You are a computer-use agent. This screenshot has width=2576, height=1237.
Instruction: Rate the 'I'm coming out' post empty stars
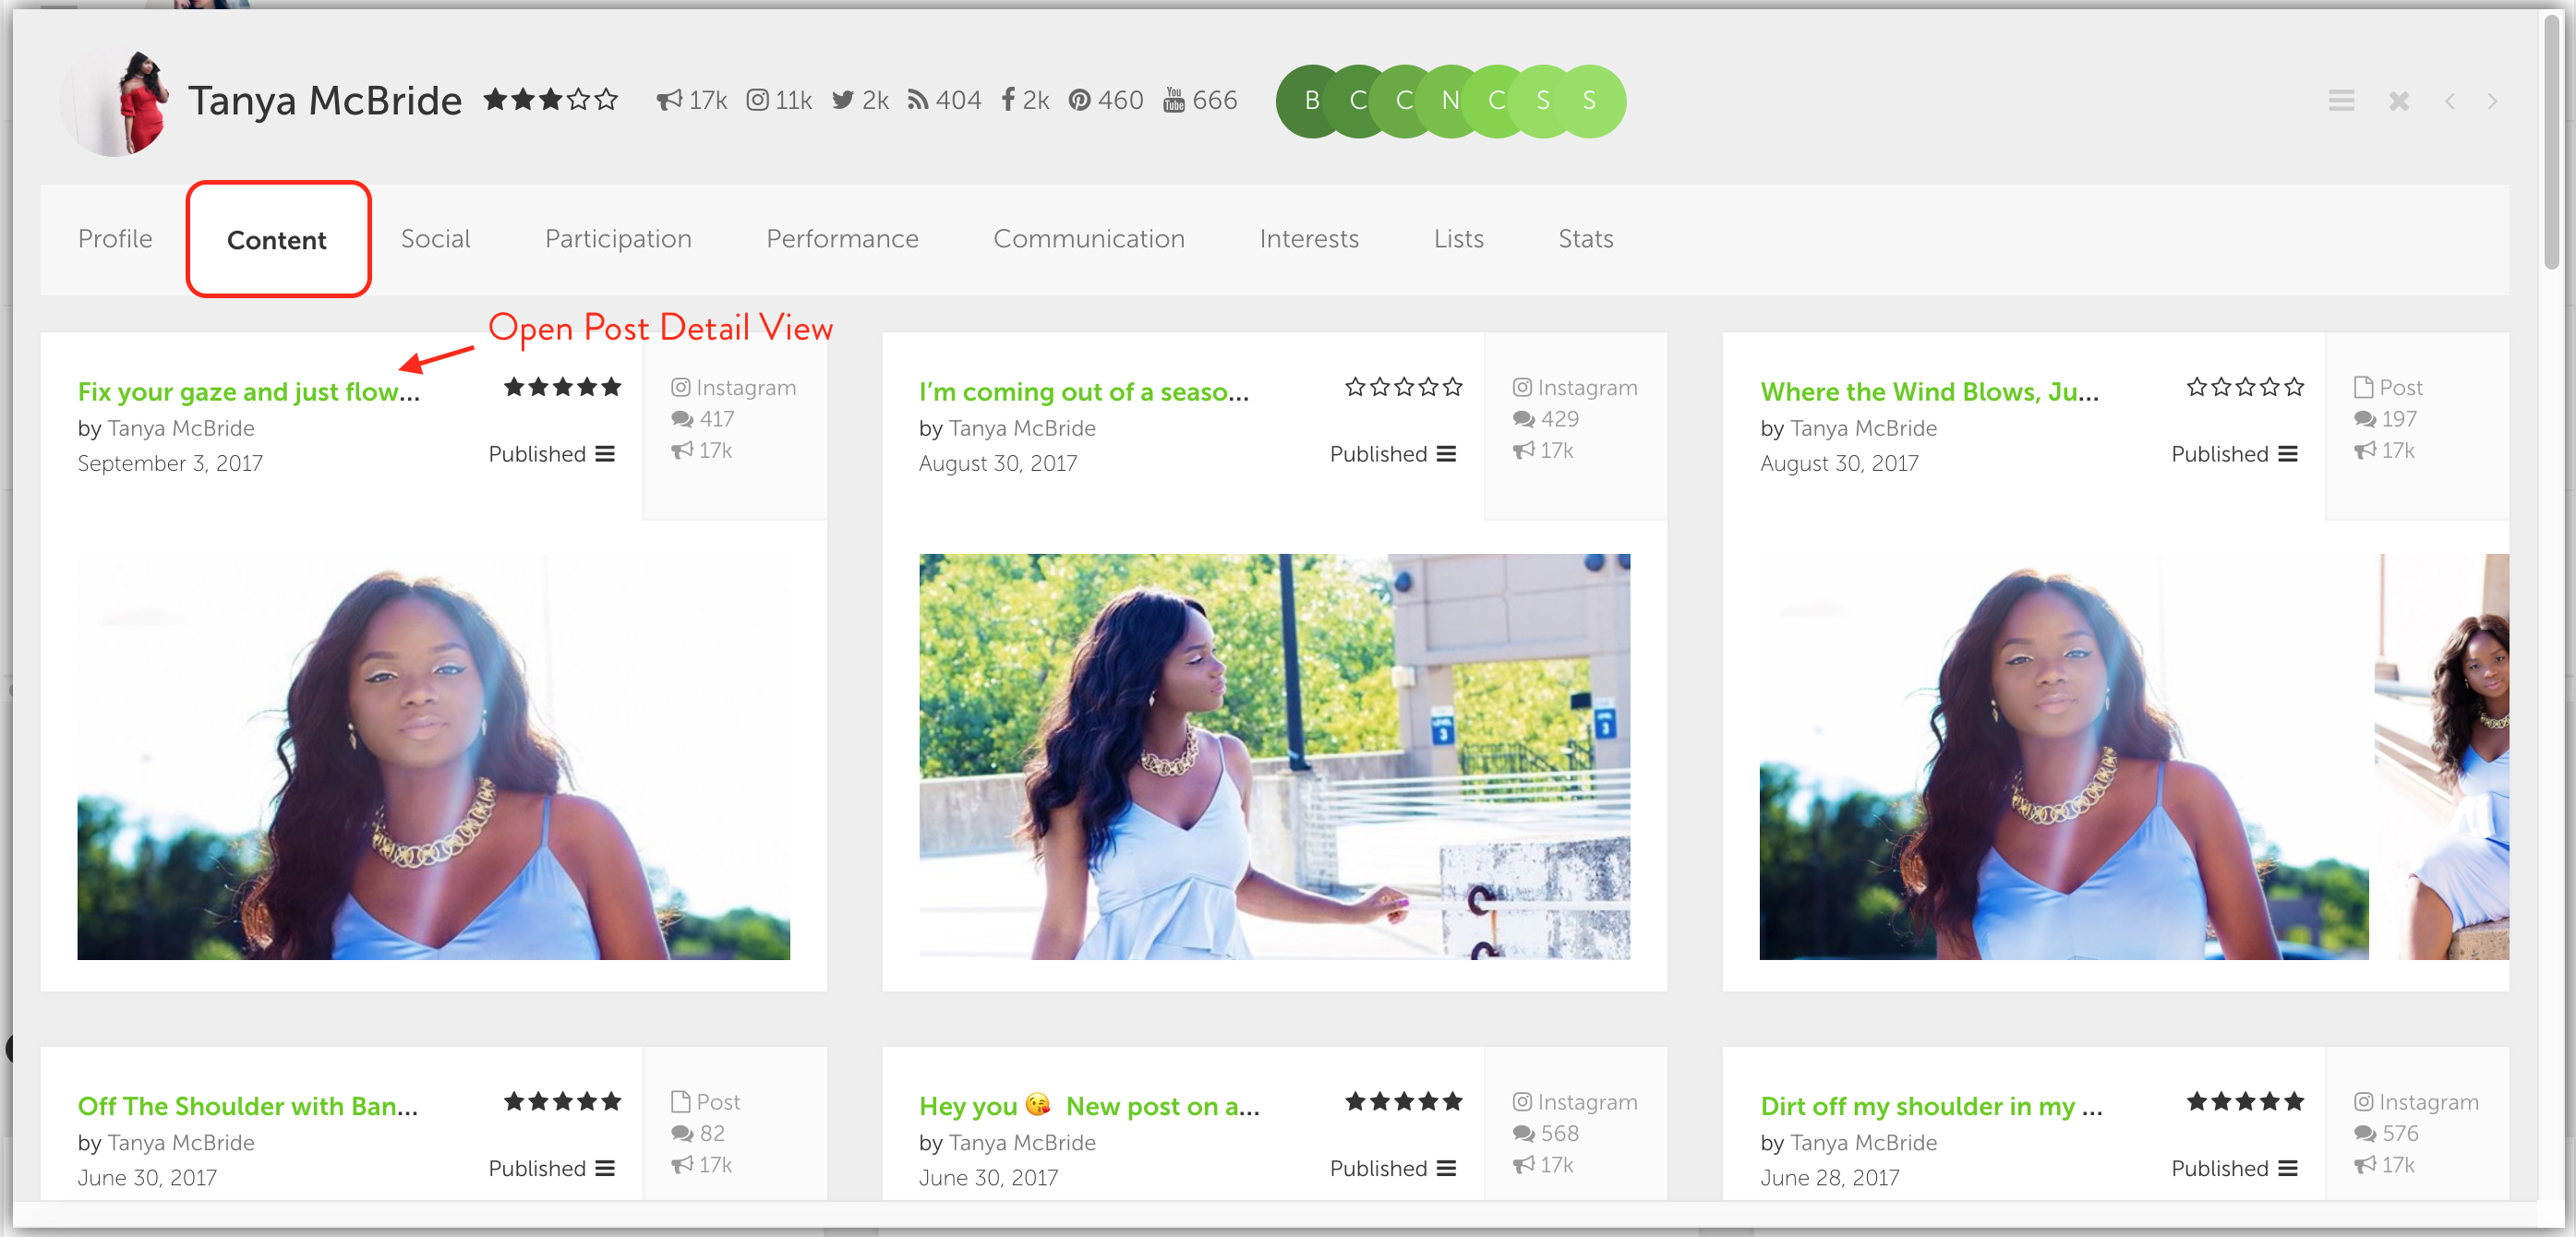tap(1403, 387)
